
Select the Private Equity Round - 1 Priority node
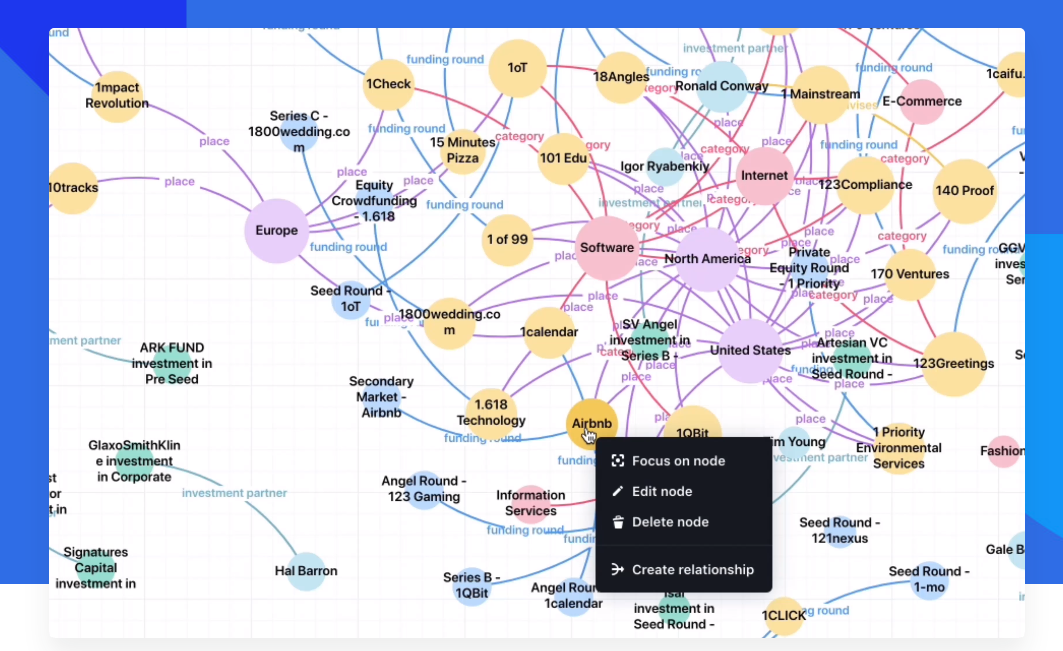click(x=809, y=269)
